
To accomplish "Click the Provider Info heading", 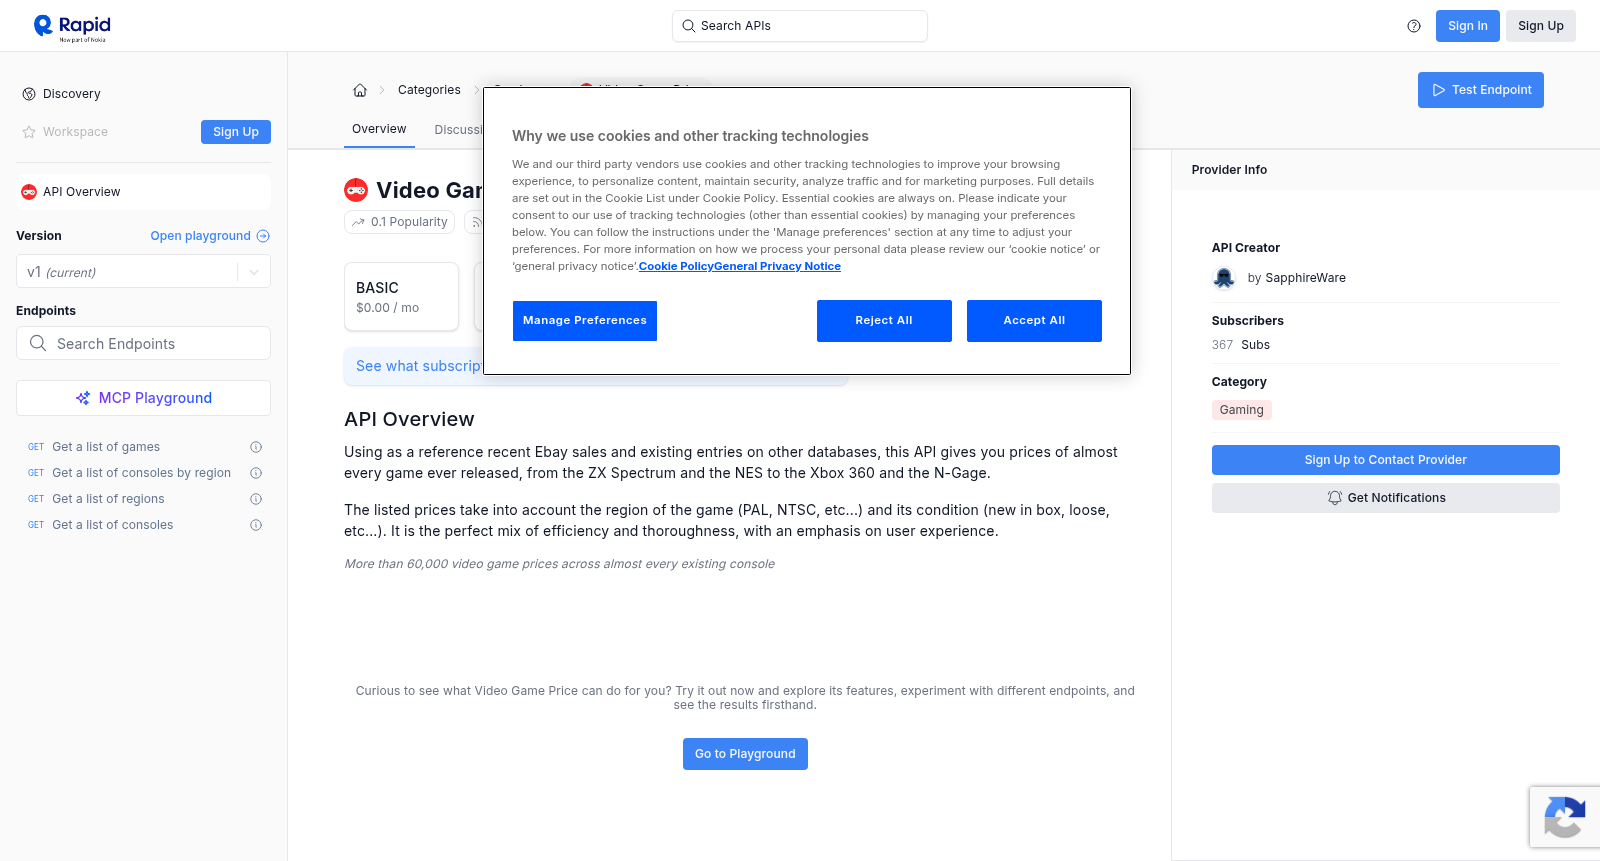I will coord(1229,170).
